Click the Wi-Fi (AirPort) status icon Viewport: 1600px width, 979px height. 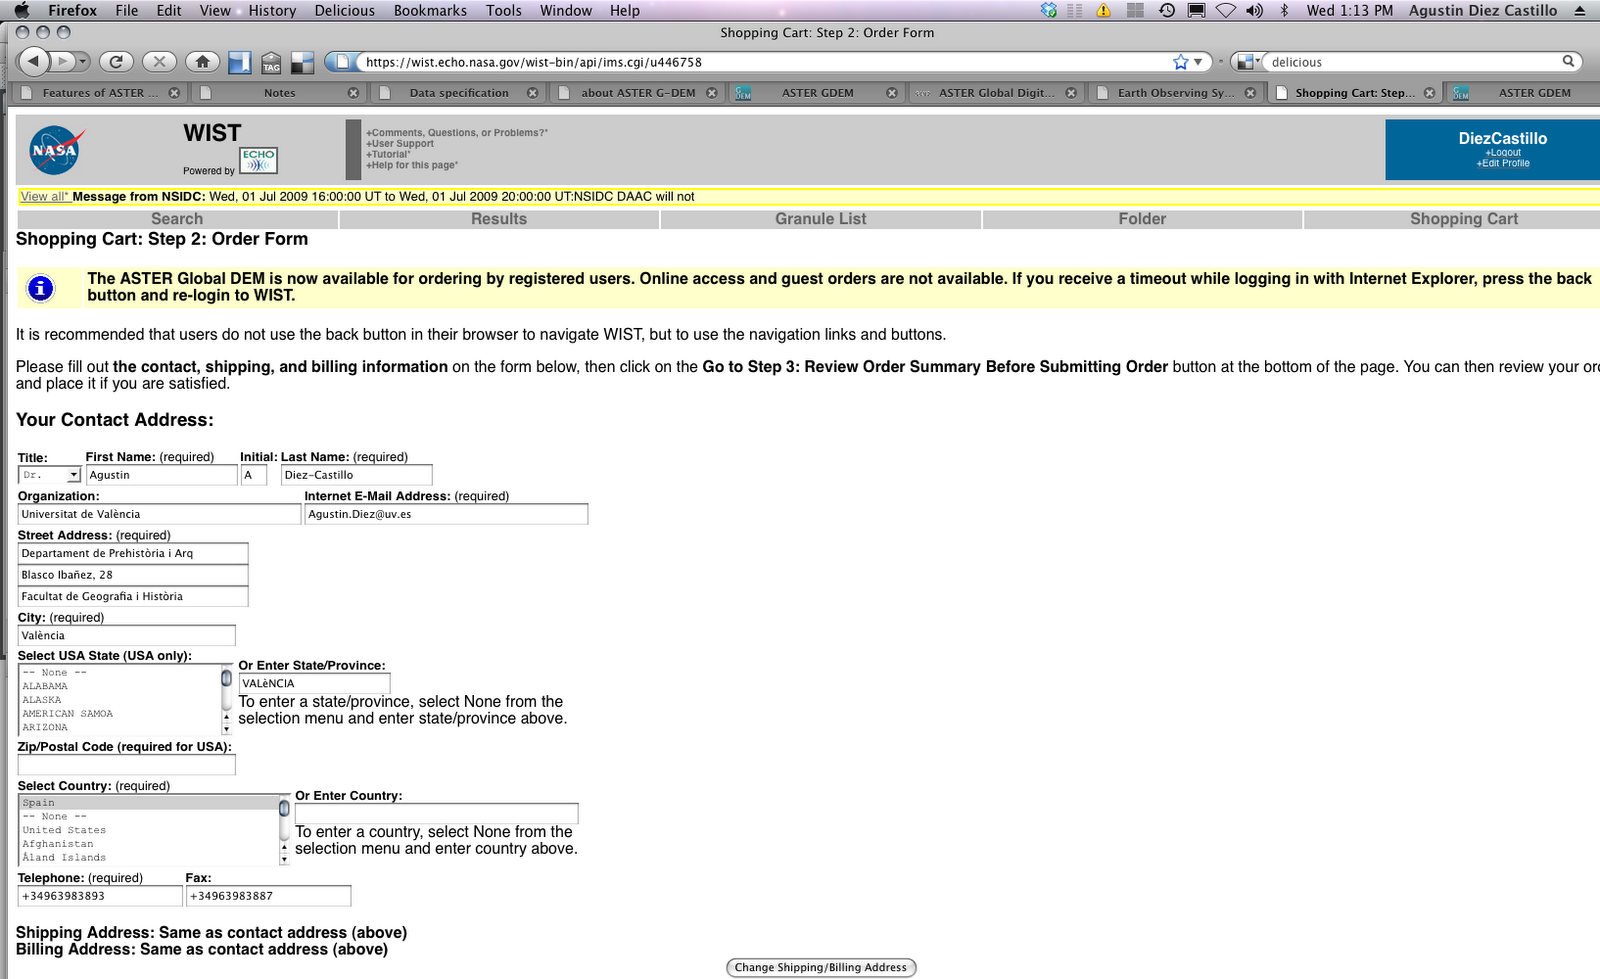pos(1226,10)
